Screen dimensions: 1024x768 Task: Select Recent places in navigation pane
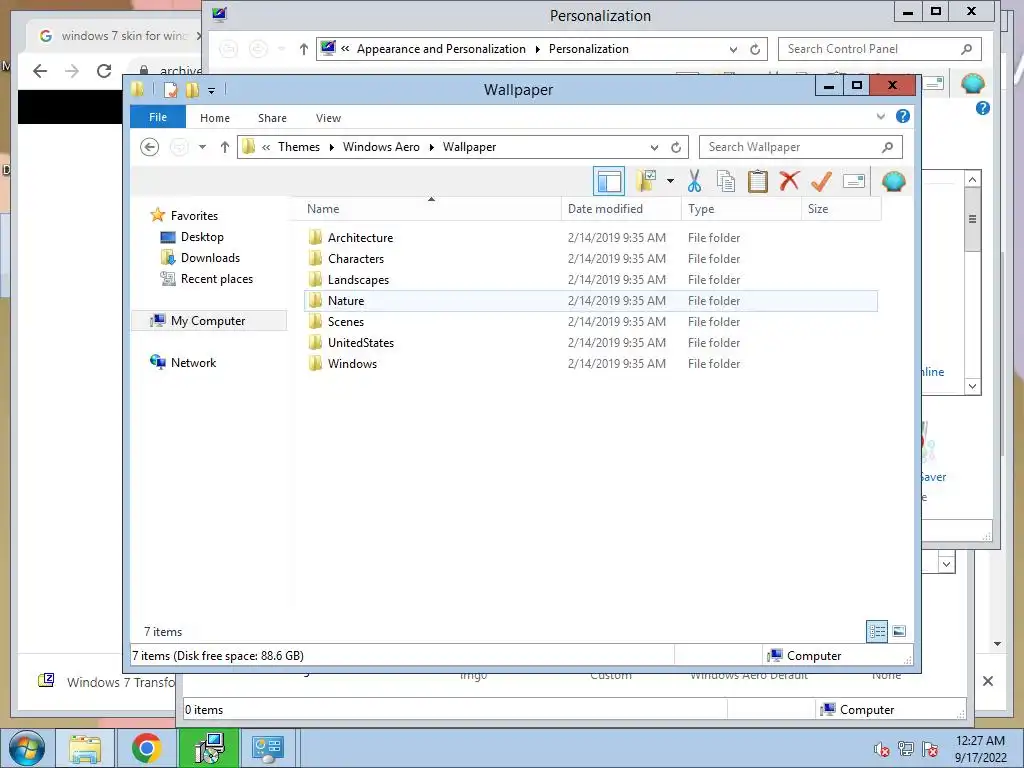[x=217, y=279]
